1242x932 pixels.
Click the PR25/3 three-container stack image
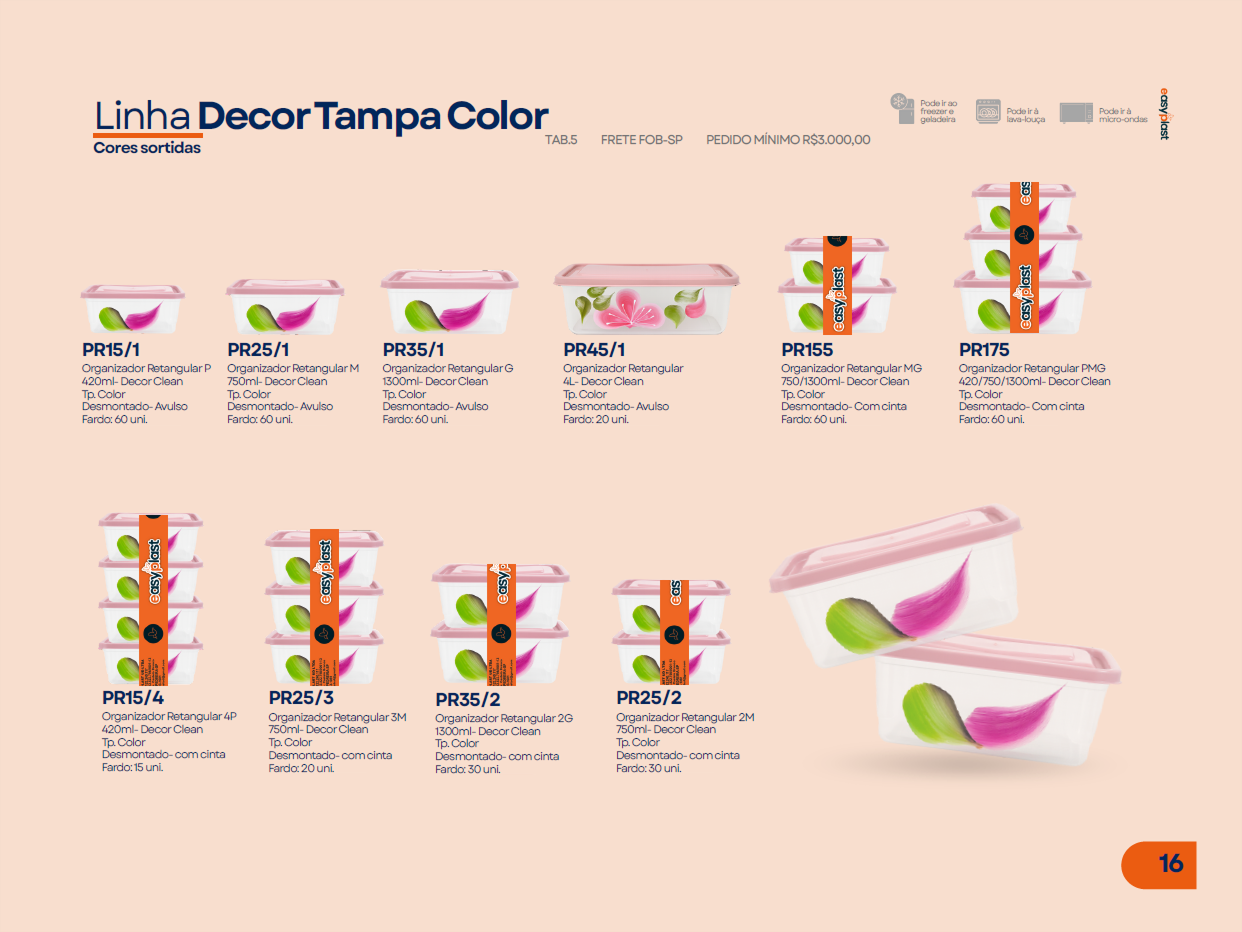323,607
